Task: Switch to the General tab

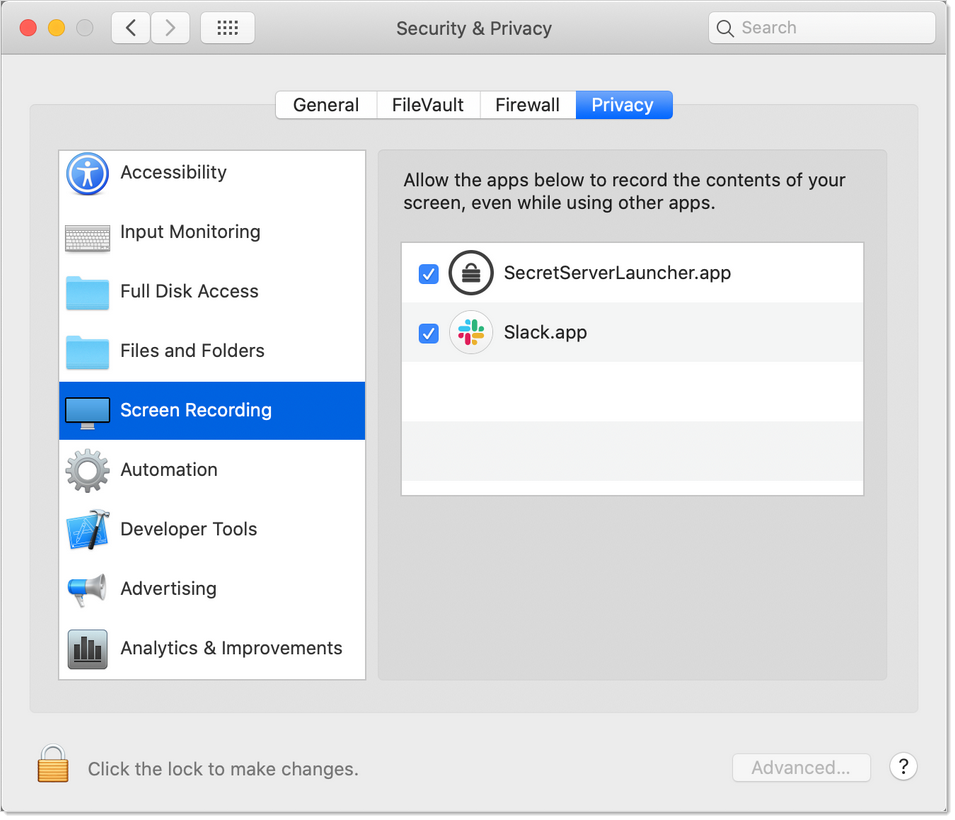Action: pyautogui.click(x=326, y=105)
